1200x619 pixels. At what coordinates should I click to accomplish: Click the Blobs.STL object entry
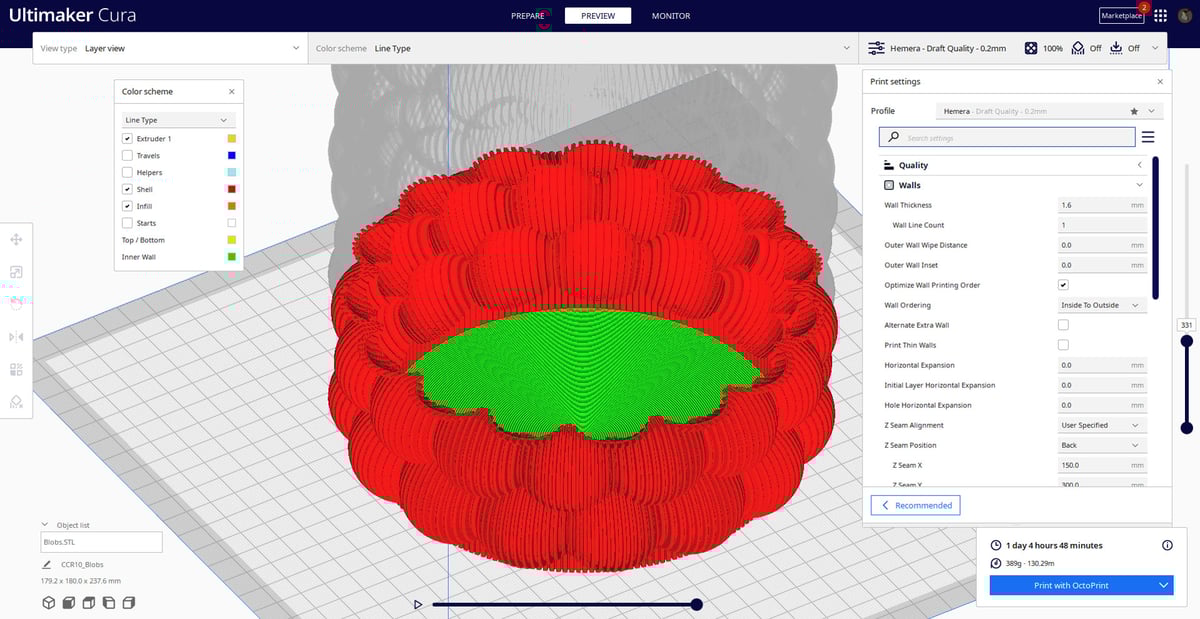click(x=101, y=542)
